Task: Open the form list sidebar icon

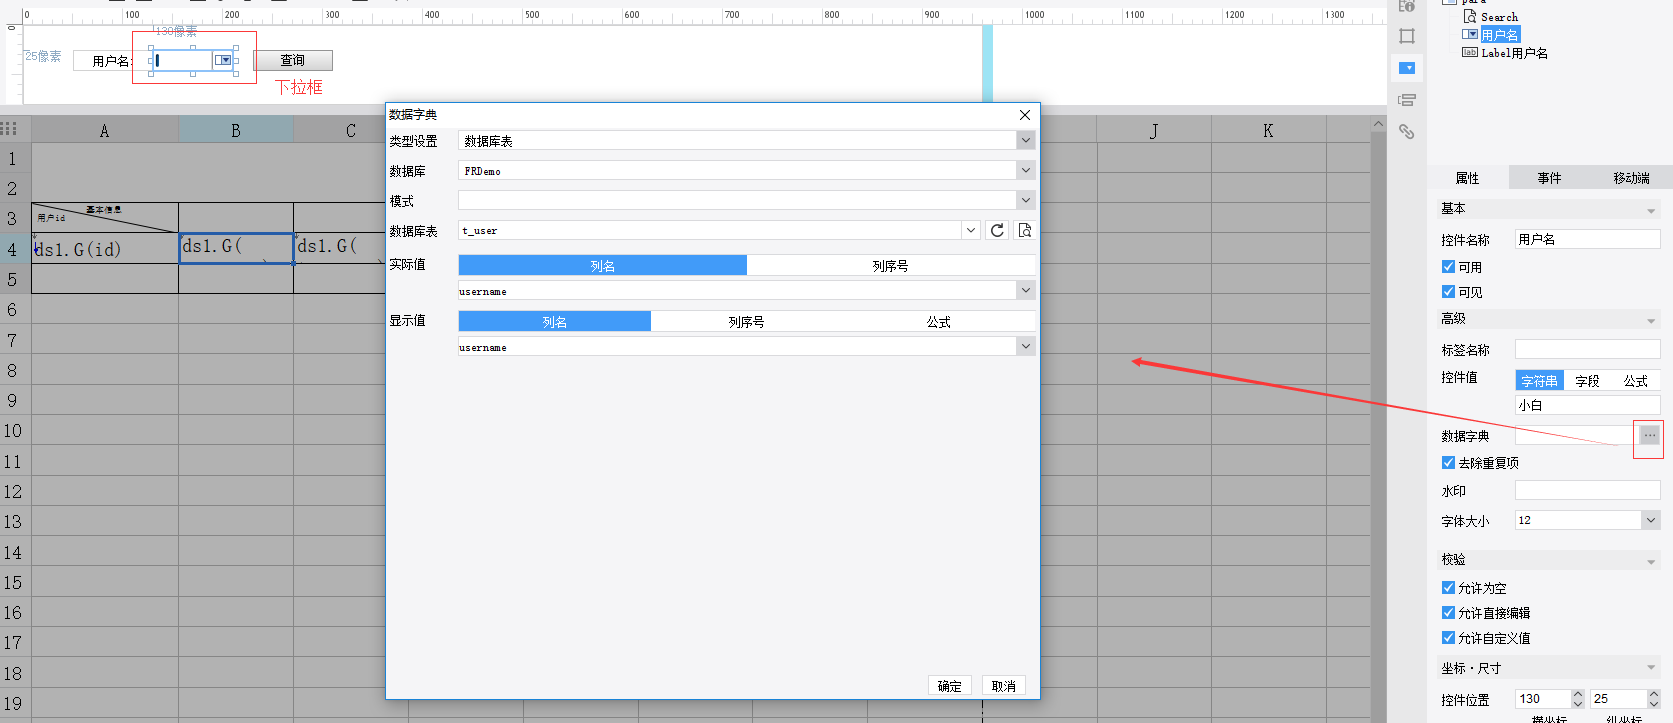Action: click(x=1407, y=100)
